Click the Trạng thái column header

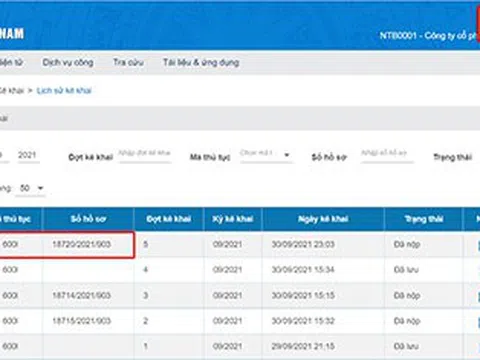(x=423, y=219)
